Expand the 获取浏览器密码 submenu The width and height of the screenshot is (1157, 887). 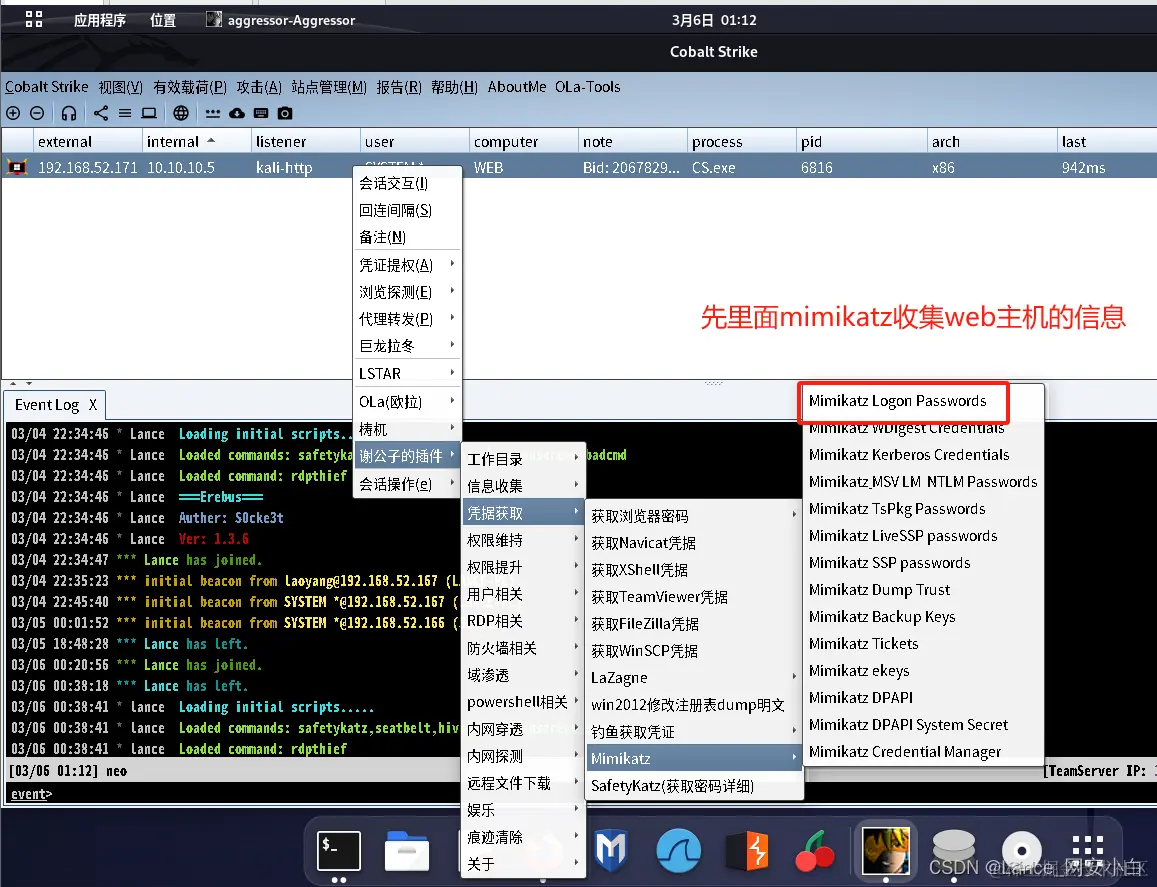694,516
